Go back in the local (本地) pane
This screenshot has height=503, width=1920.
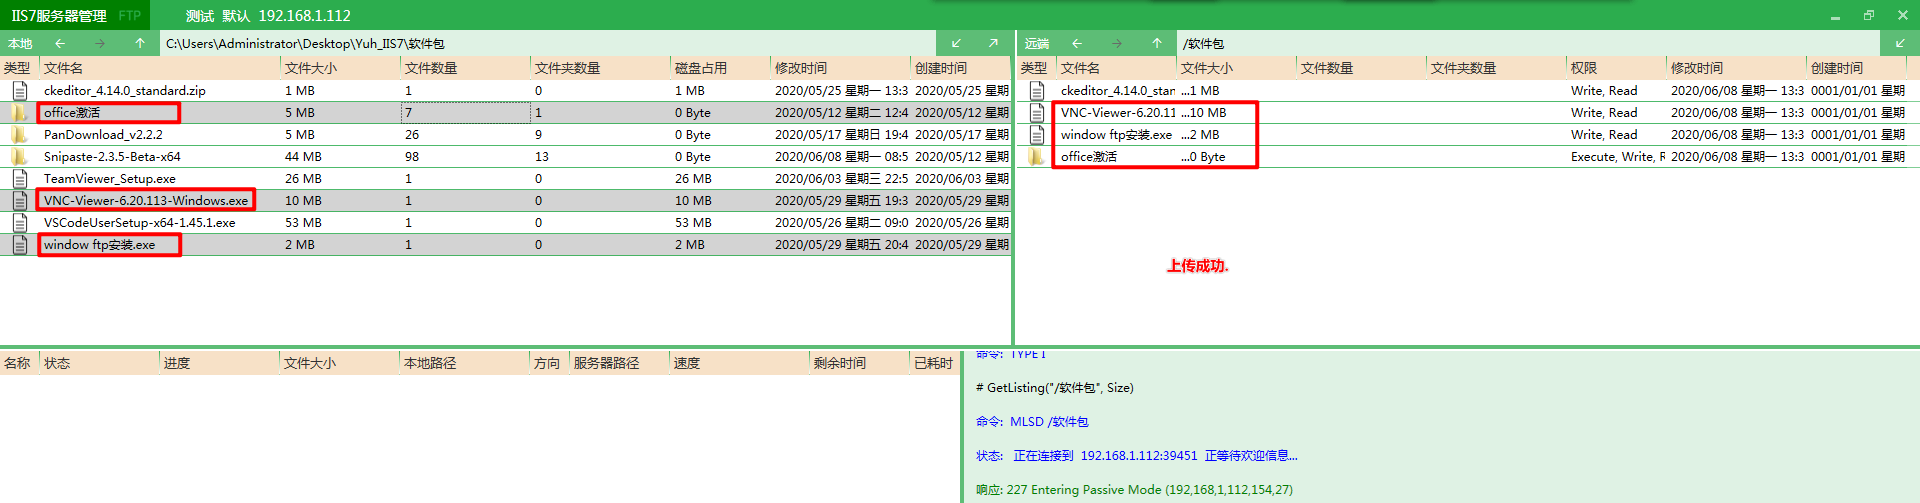click(60, 43)
